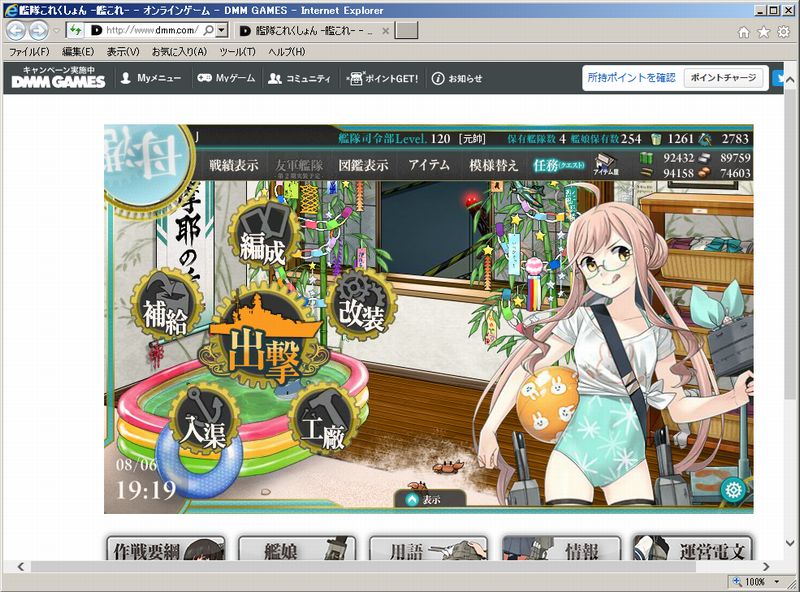The image size is (800, 592).
Task: Click the browser Forward arrow button
Action: point(38,31)
